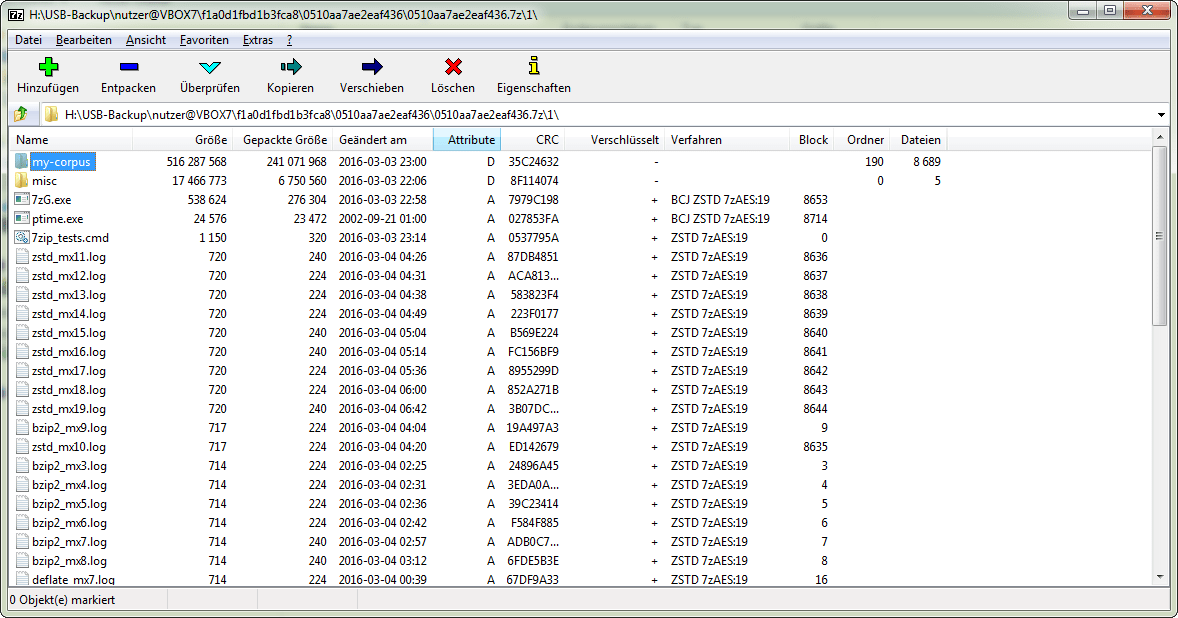Open the Extras menu

[257, 40]
